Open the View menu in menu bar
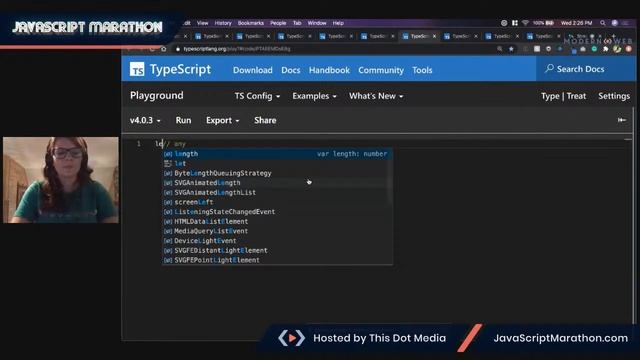Screen dimensions: 640x360 tap(202, 23)
